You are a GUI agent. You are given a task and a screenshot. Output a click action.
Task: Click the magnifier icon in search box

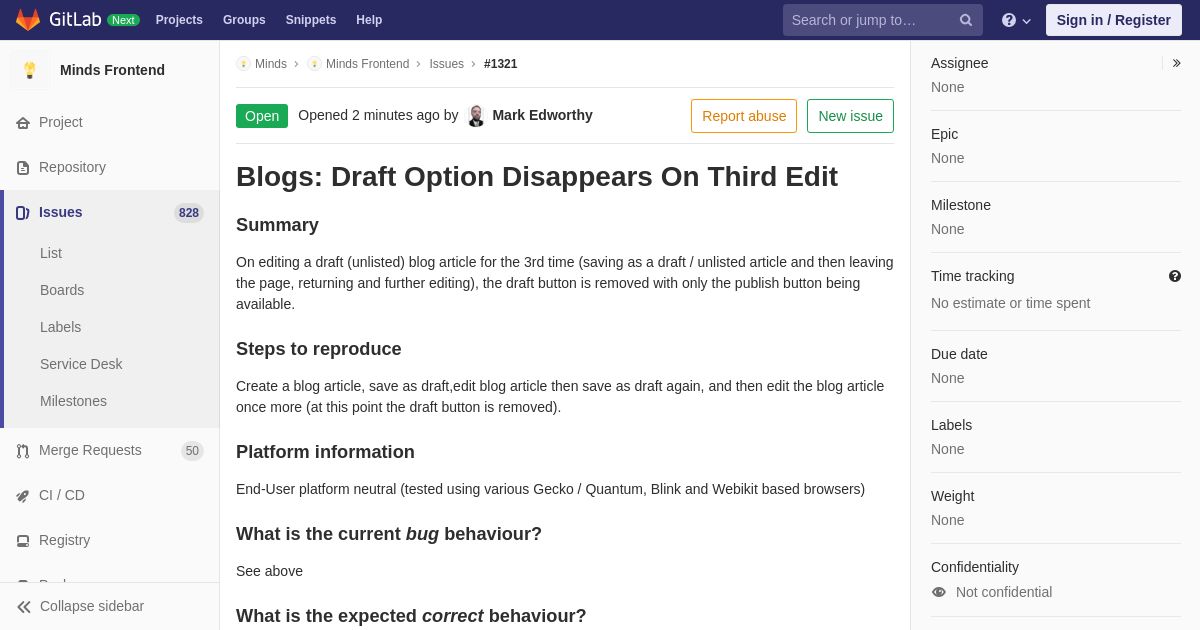click(x=966, y=20)
